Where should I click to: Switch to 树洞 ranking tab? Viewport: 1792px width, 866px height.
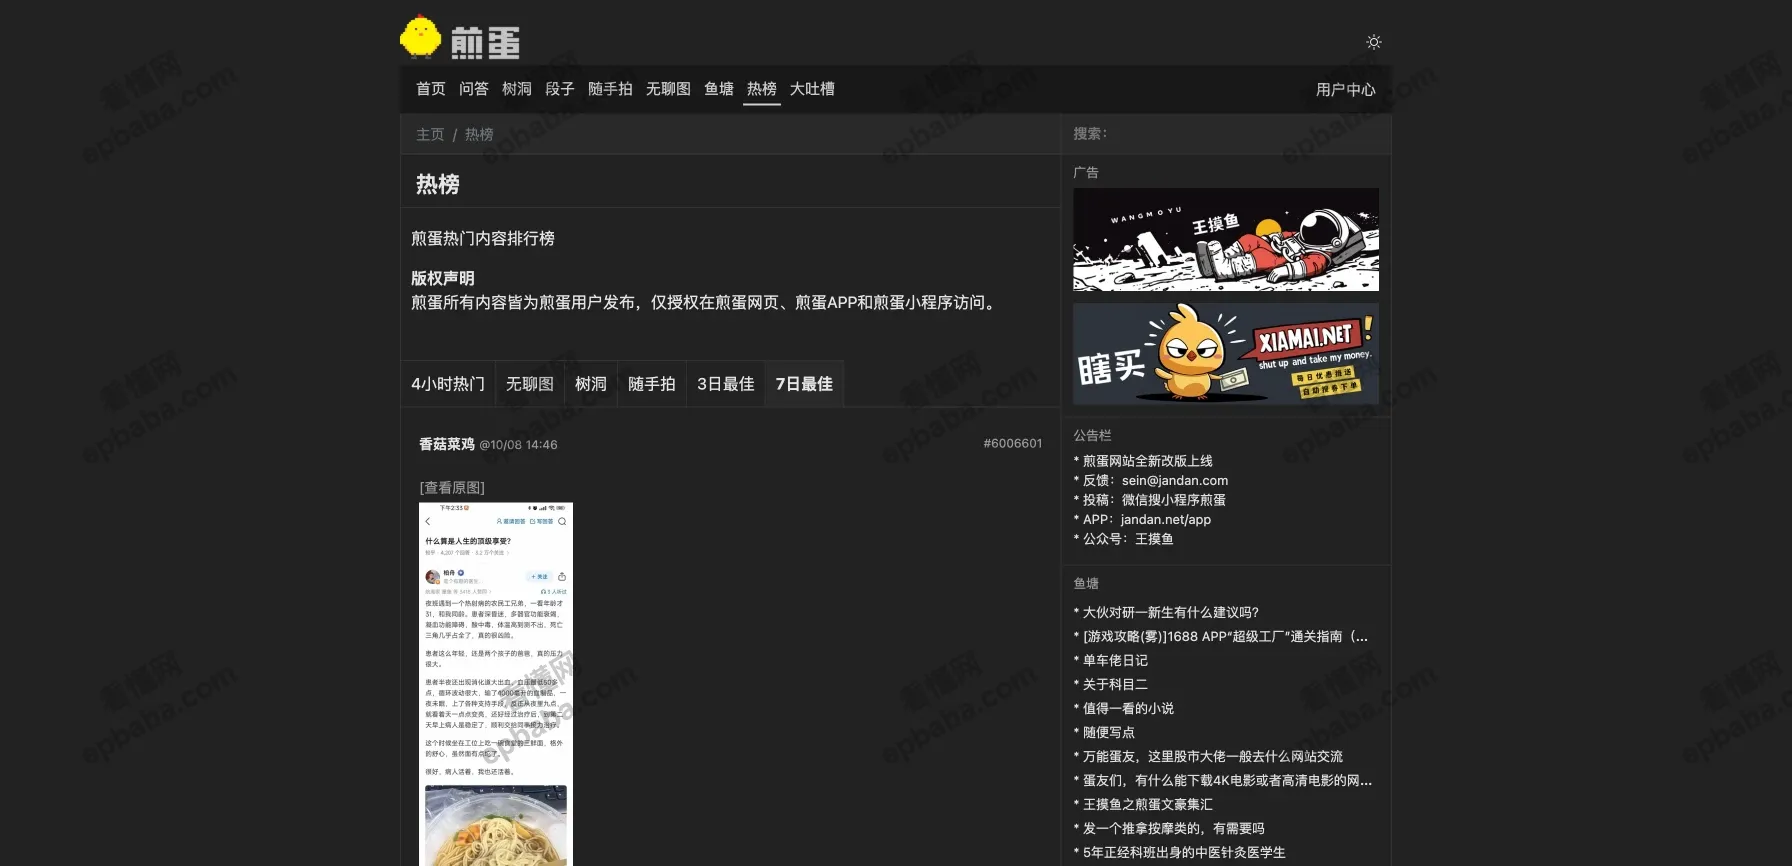[591, 384]
